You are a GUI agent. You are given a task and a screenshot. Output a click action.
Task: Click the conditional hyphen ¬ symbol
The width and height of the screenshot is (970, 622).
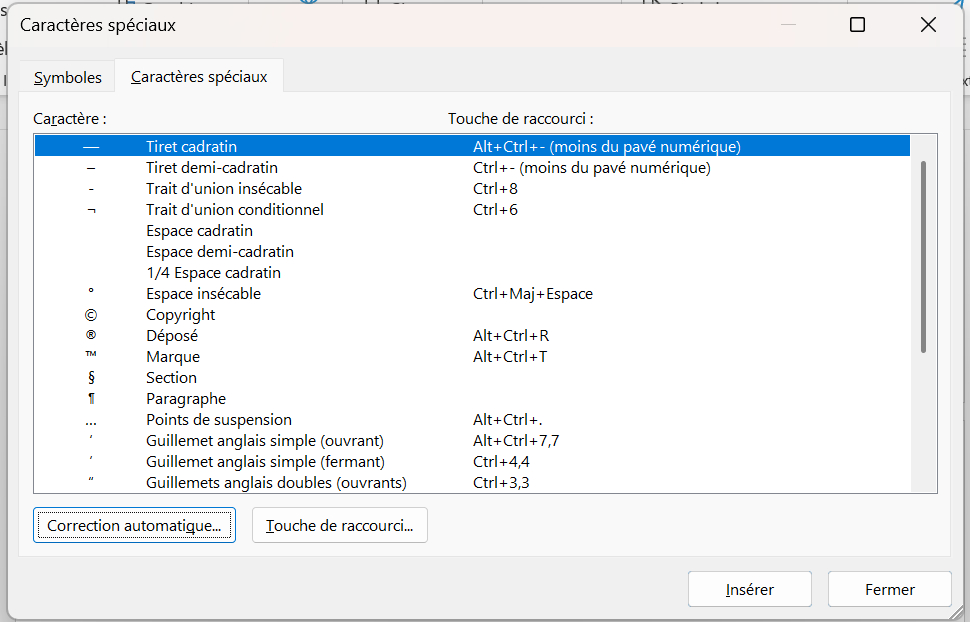click(91, 210)
